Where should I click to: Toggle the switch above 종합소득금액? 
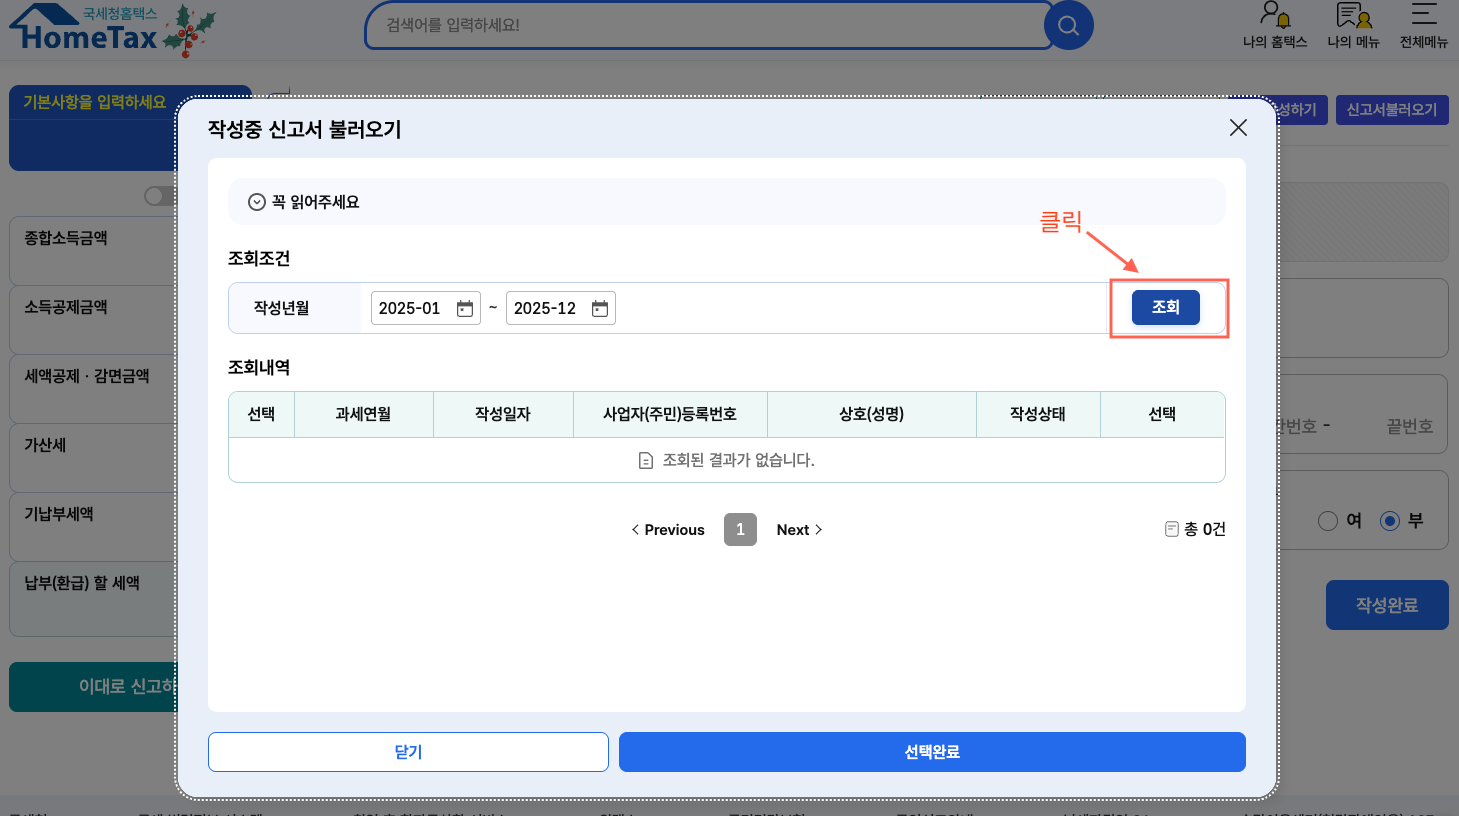(159, 196)
